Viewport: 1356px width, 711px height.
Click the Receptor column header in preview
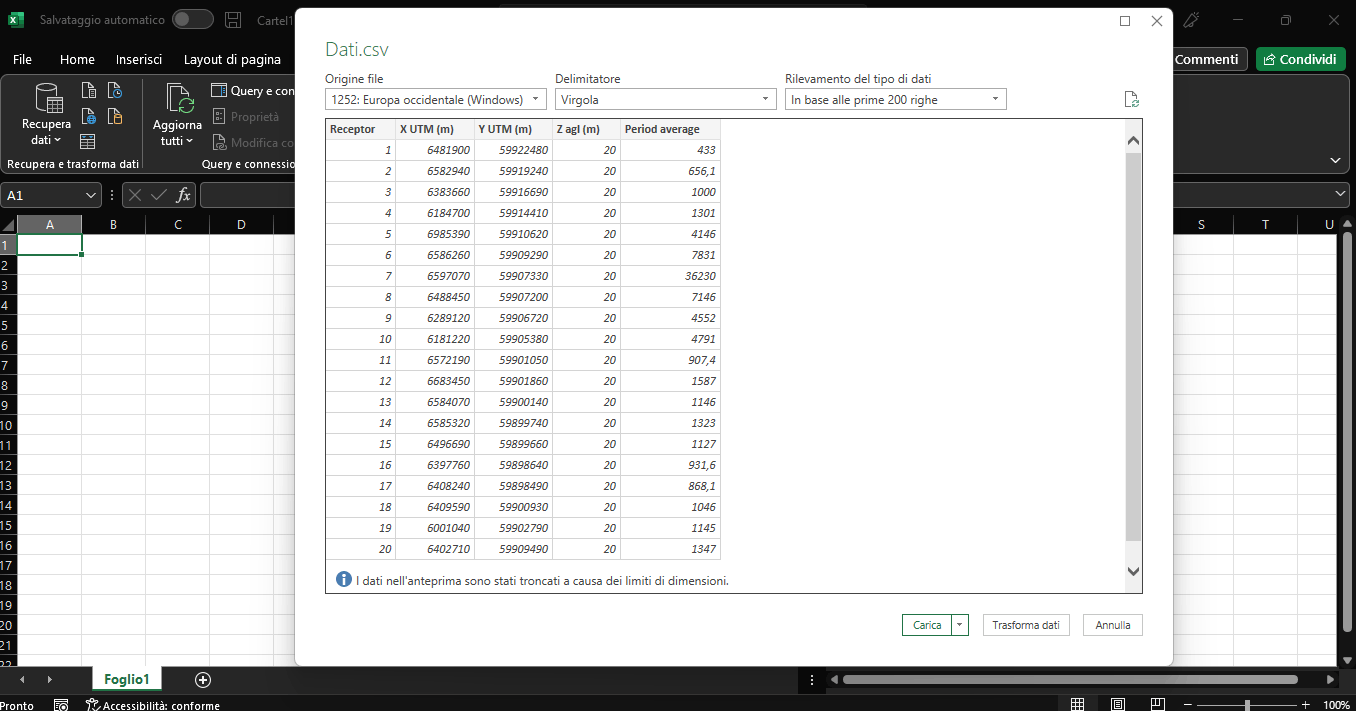[x=361, y=129]
